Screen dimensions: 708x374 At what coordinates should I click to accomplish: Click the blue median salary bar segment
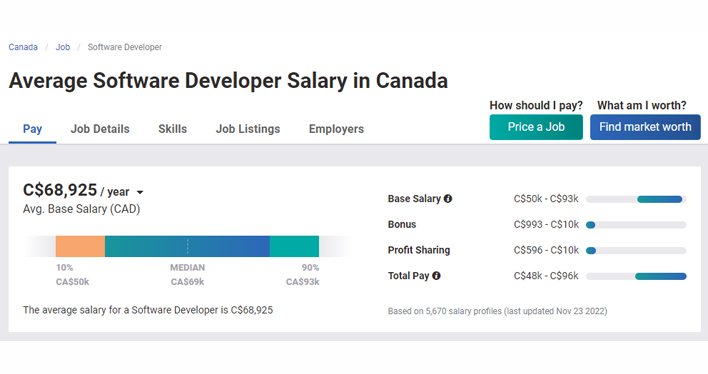(x=187, y=246)
